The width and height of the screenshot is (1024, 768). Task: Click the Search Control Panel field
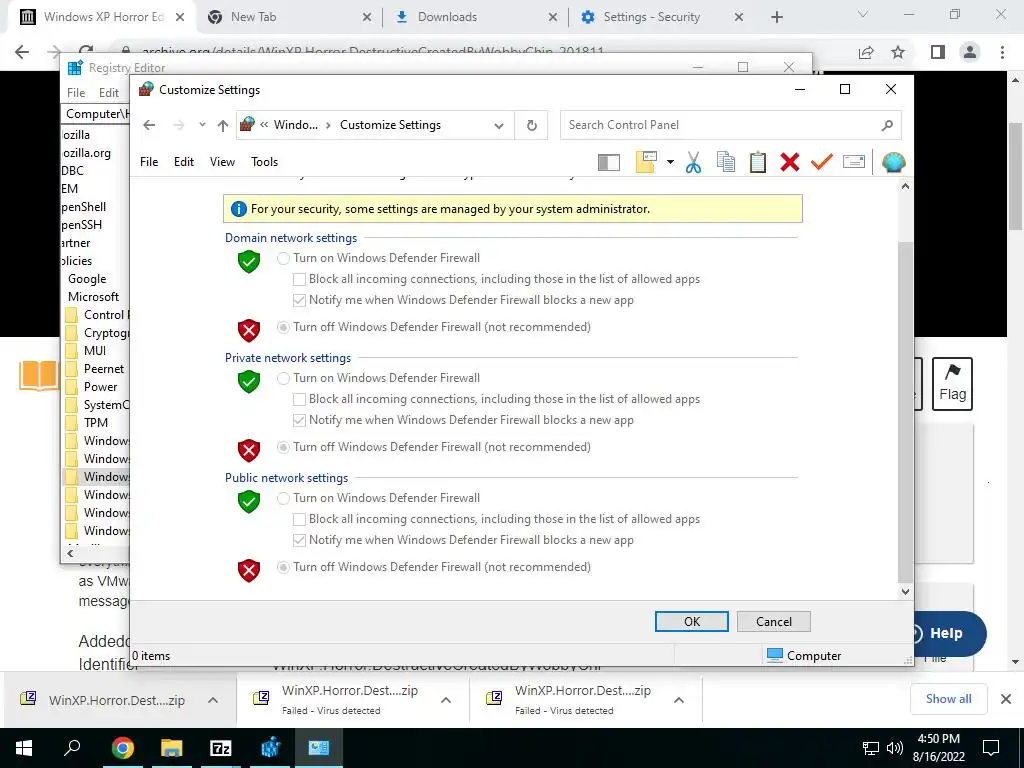pyautogui.click(x=731, y=125)
